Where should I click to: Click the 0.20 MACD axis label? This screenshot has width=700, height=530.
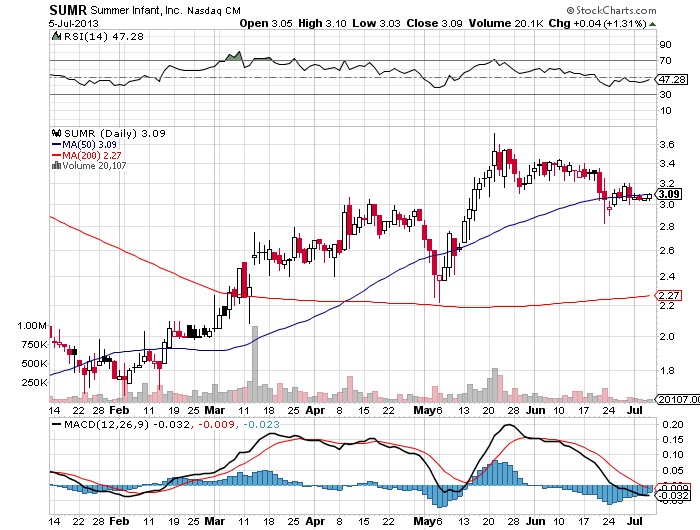click(673, 424)
